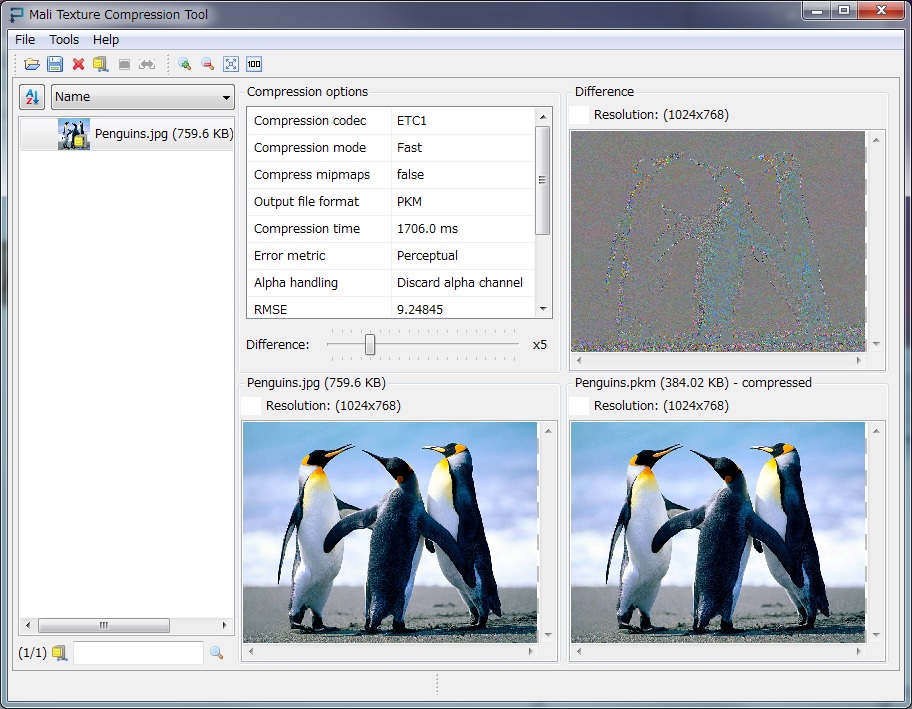Click the compress icon in the toolbar
The image size is (912, 709).
click(100, 64)
